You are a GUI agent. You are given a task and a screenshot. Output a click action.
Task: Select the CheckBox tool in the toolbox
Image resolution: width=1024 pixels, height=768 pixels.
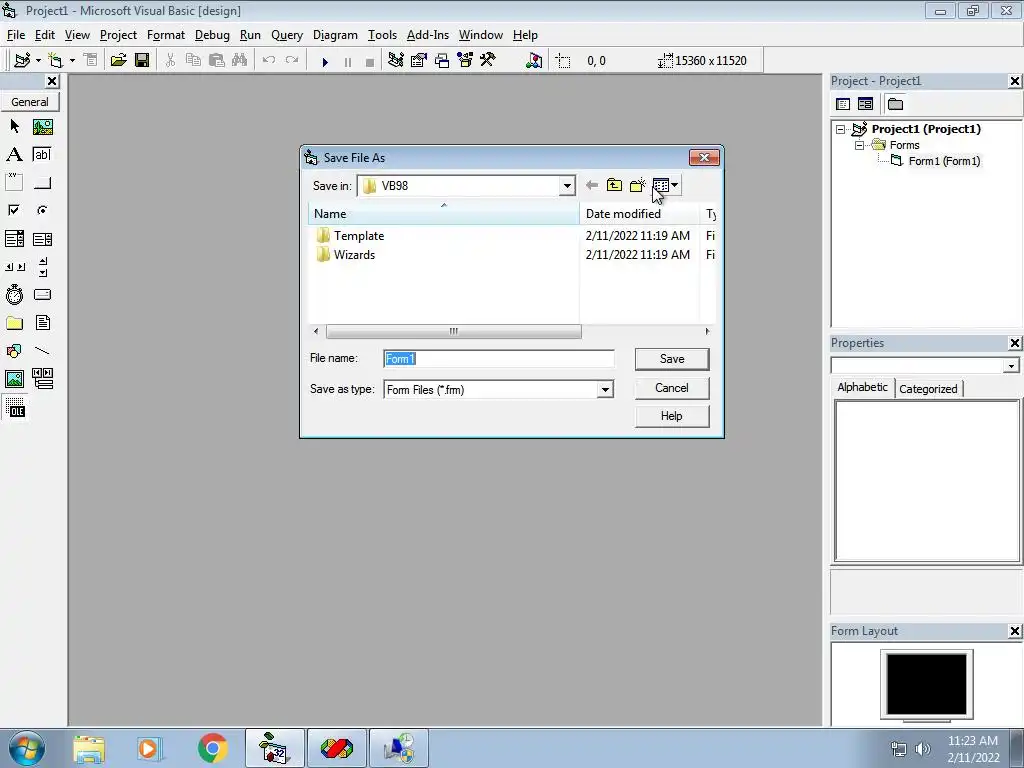click(14, 210)
